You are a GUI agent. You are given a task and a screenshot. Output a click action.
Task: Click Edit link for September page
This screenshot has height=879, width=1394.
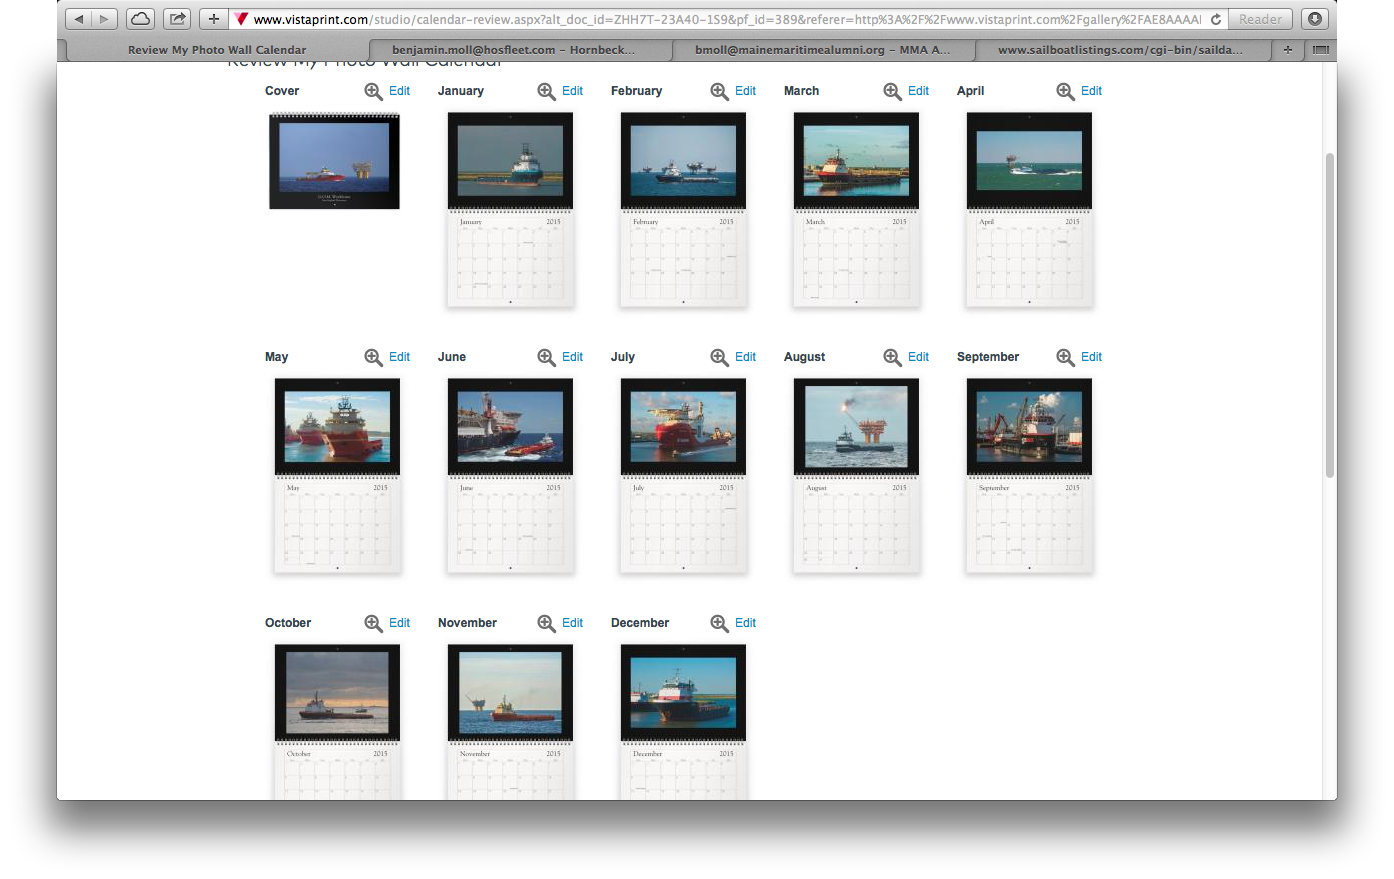[x=1091, y=357]
